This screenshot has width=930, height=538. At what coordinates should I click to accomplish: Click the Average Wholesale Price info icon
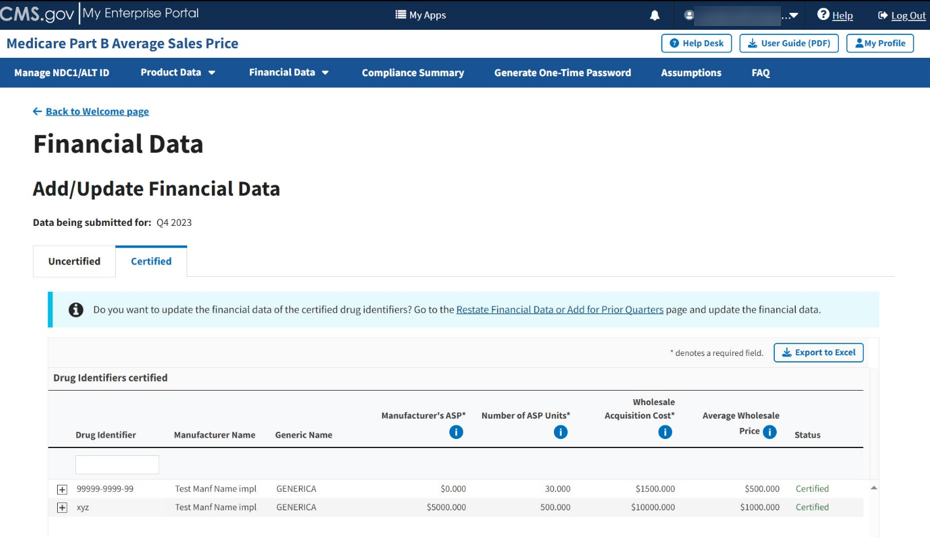[x=769, y=432]
